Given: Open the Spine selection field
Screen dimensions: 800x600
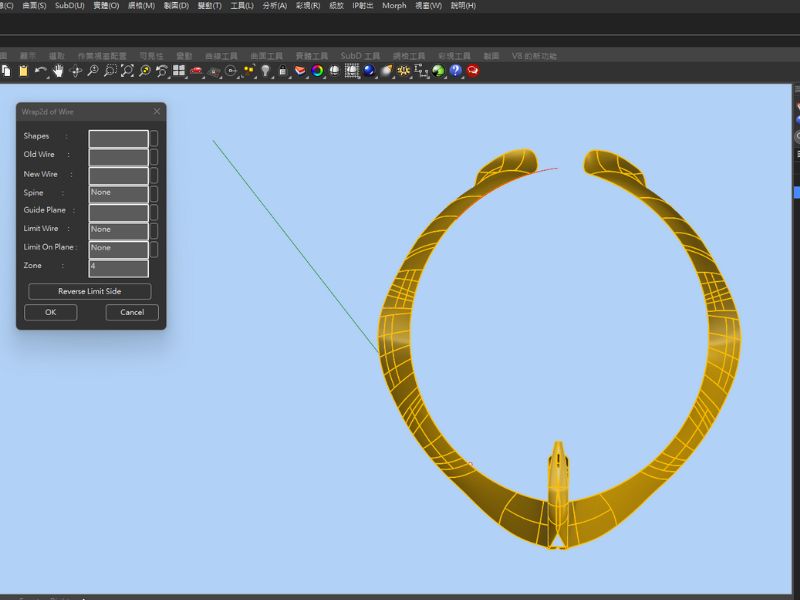Looking at the screenshot, I should [x=118, y=193].
